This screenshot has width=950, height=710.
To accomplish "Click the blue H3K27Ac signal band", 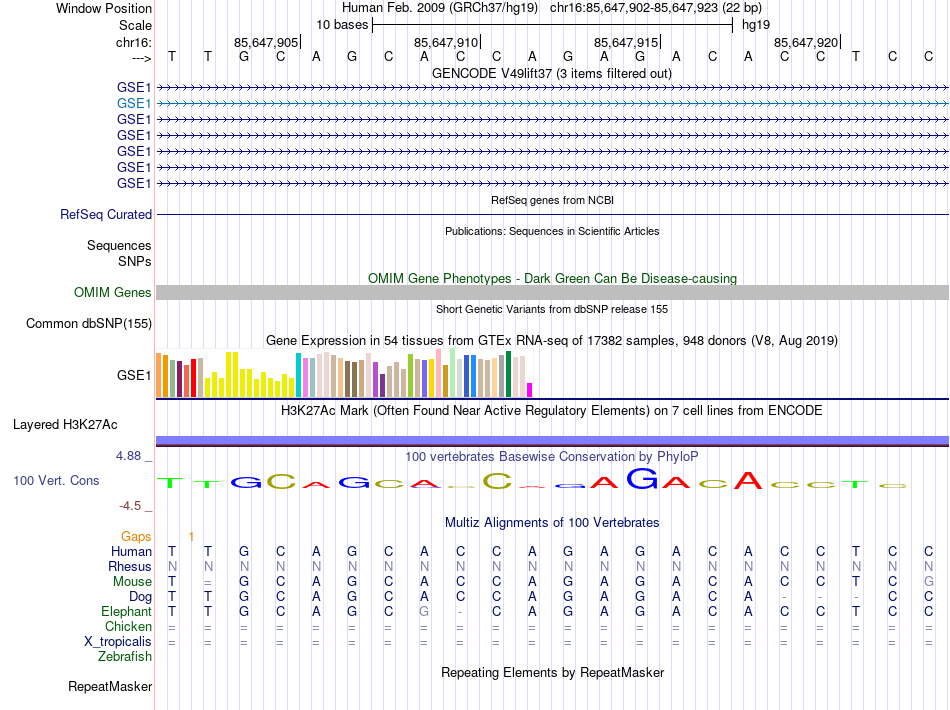I will point(552,440).
